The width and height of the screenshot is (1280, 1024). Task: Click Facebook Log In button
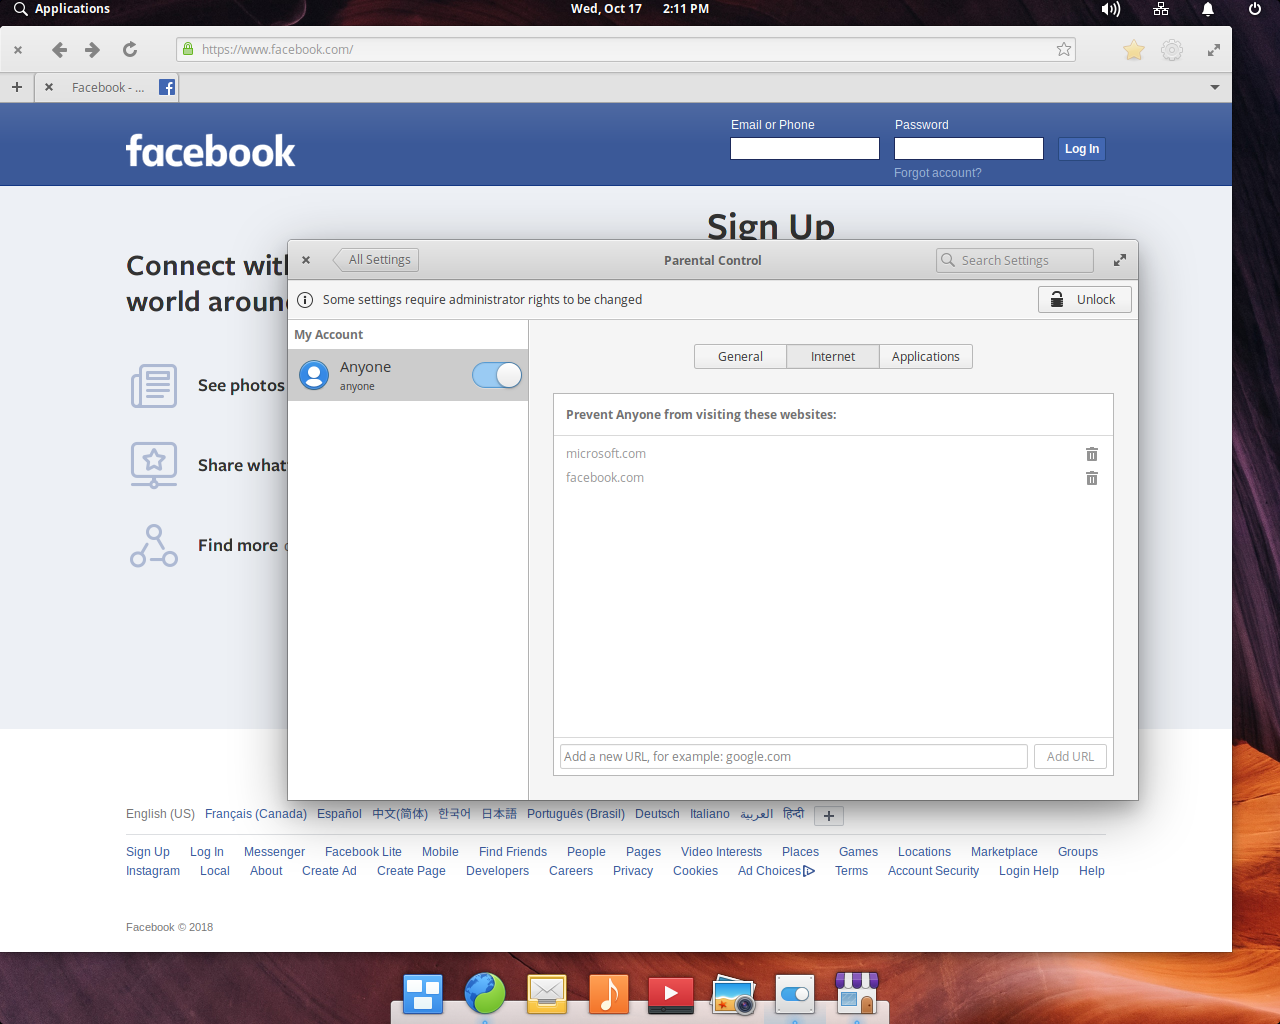pos(1082,149)
